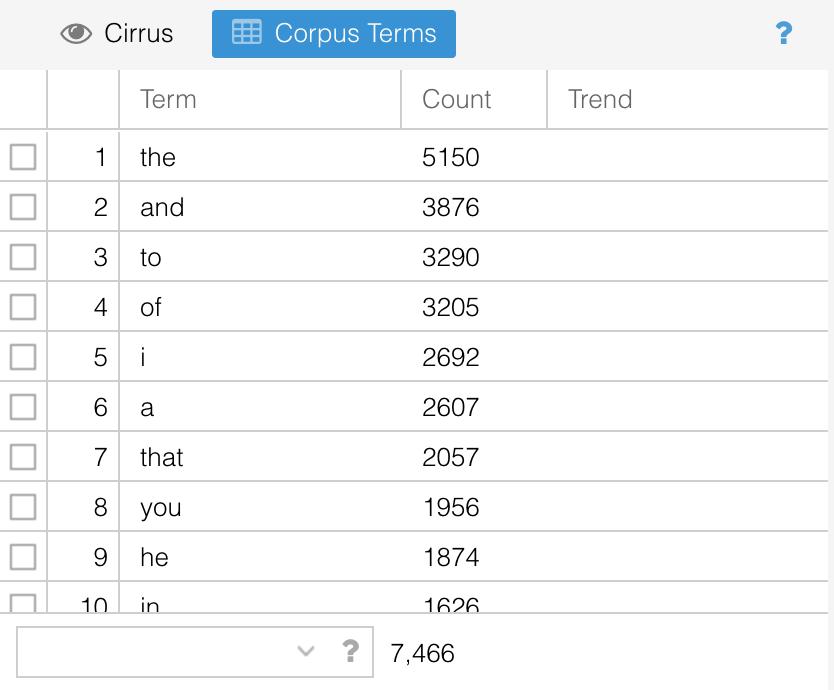The image size is (834, 690).
Task: Click the term "a" in row 6
Action: click(x=147, y=407)
